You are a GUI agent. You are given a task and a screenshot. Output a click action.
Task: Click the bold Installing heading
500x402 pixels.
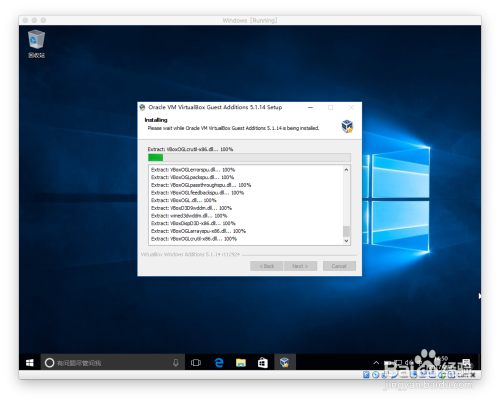[x=156, y=120]
